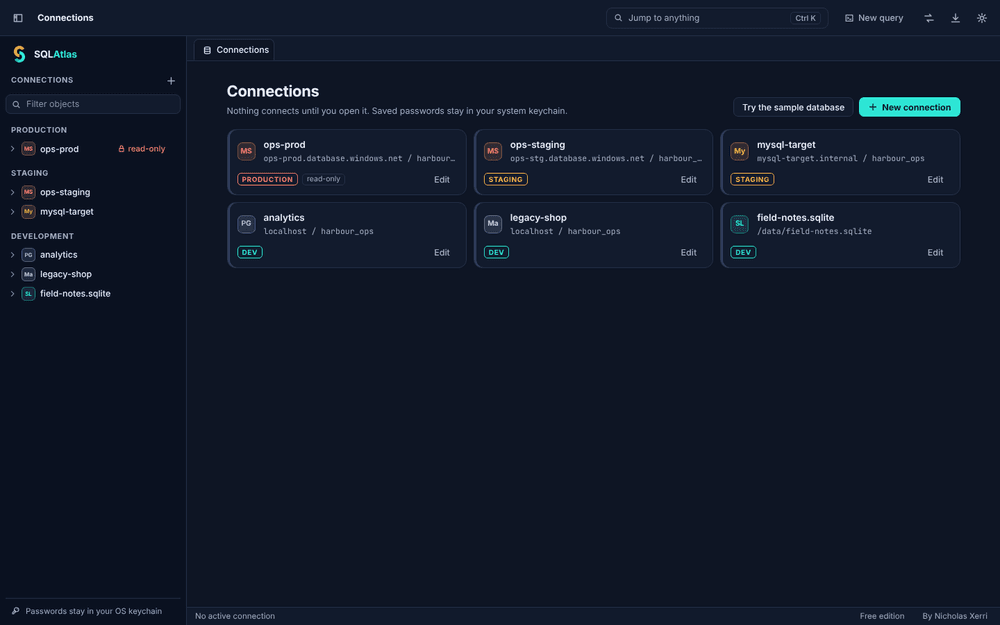Viewport: 1000px width, 625px height.
Task: Click the STAGING badge on mysql-target card
Action: tap(752, 179)
